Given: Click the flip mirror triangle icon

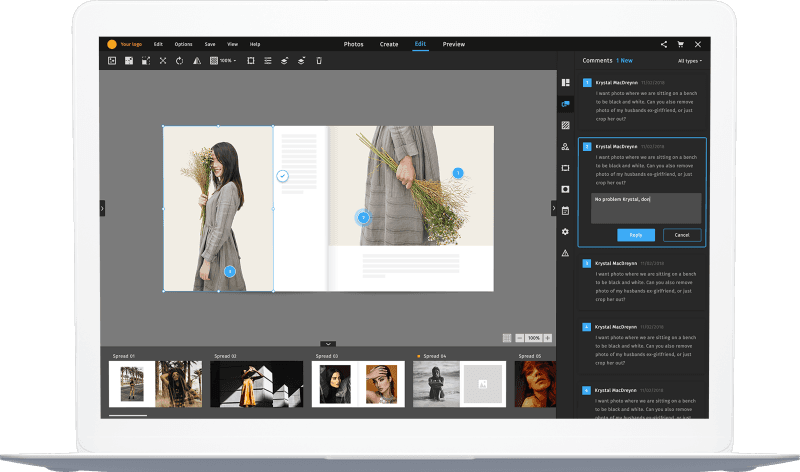Looking at the screenshot, I should click(196, 61).
